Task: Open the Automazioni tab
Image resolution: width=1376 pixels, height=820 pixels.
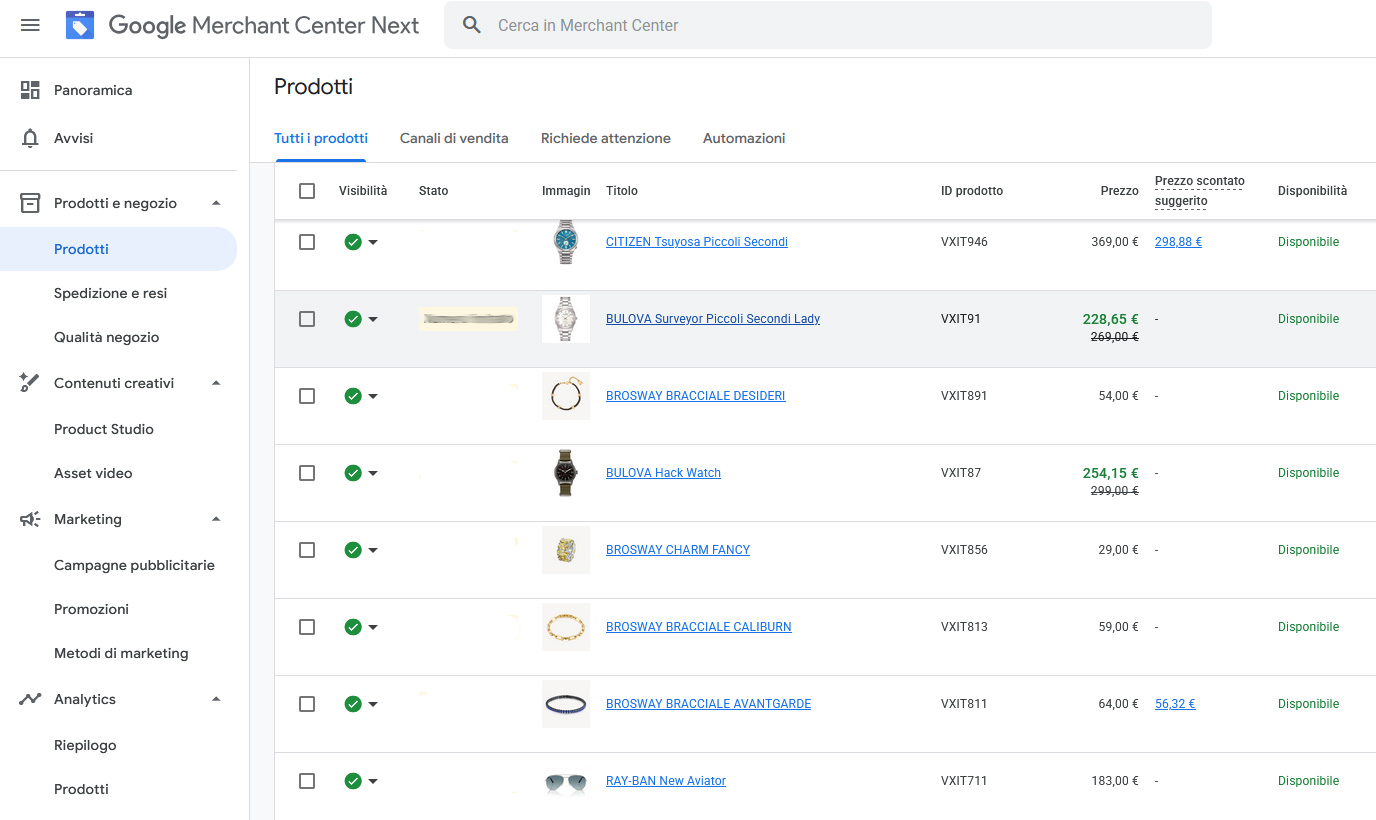Action: point(744,138)
